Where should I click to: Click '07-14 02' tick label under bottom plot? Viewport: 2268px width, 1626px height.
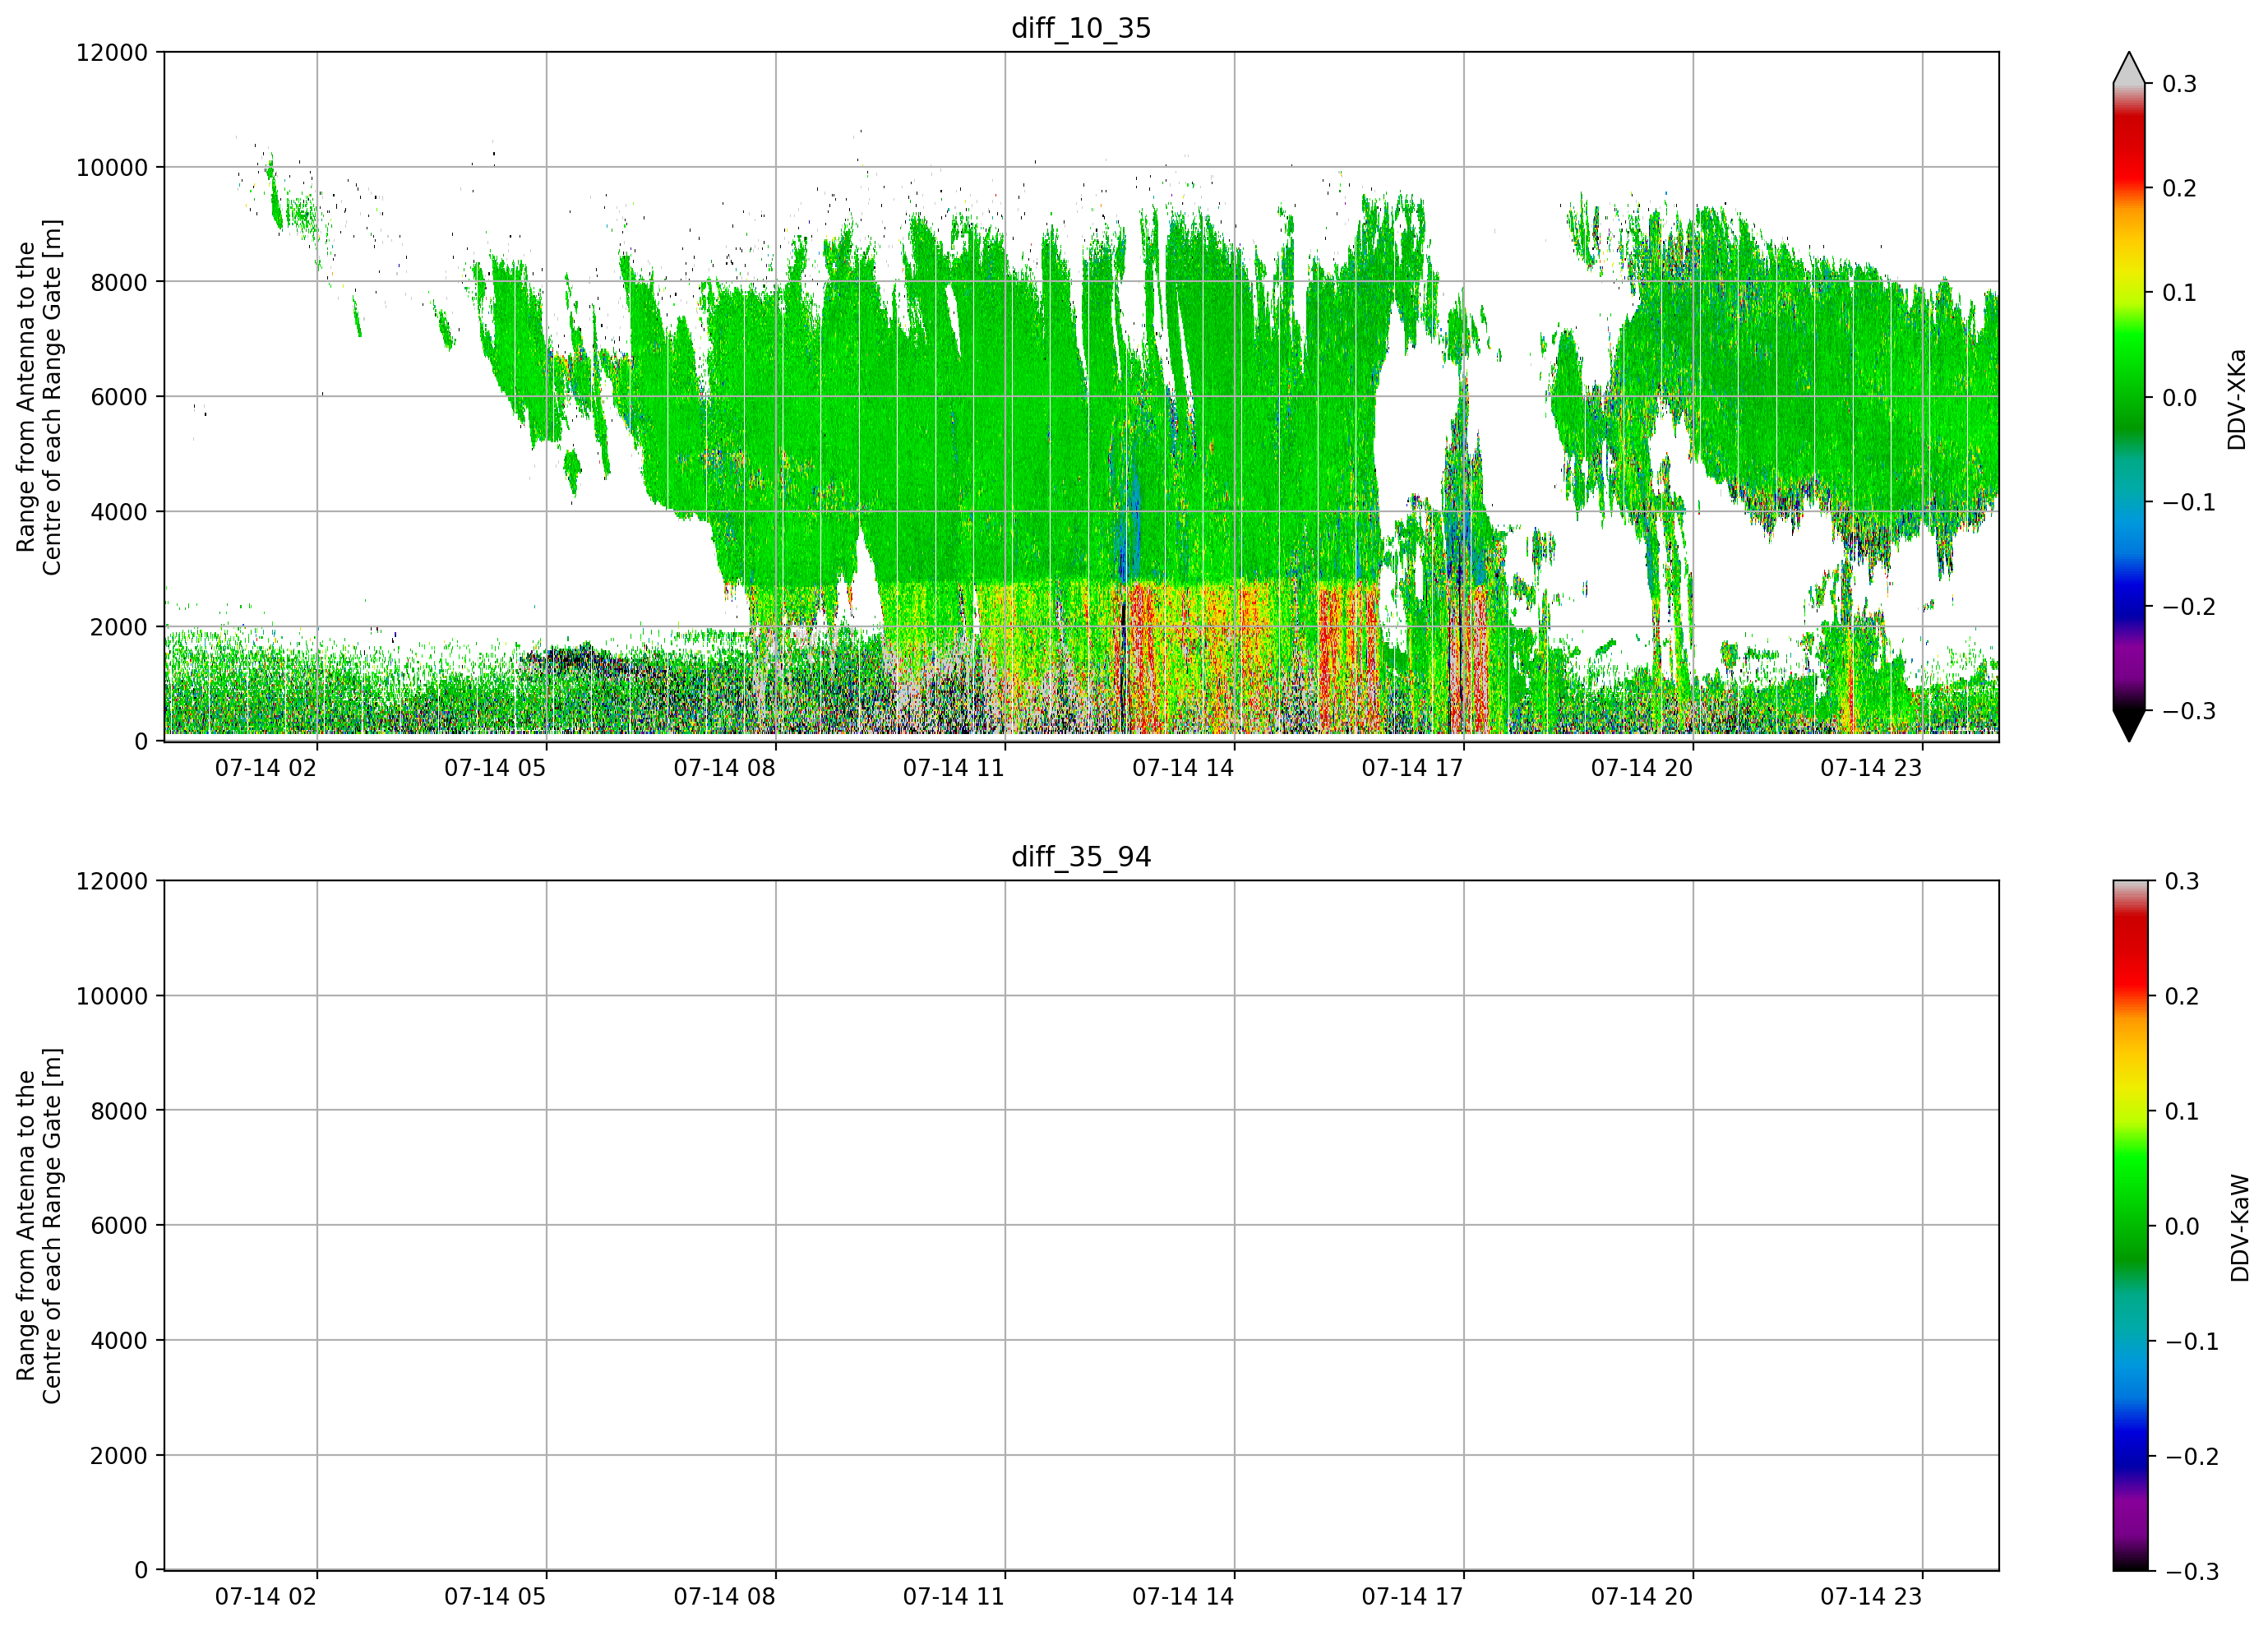[266, 1597]
